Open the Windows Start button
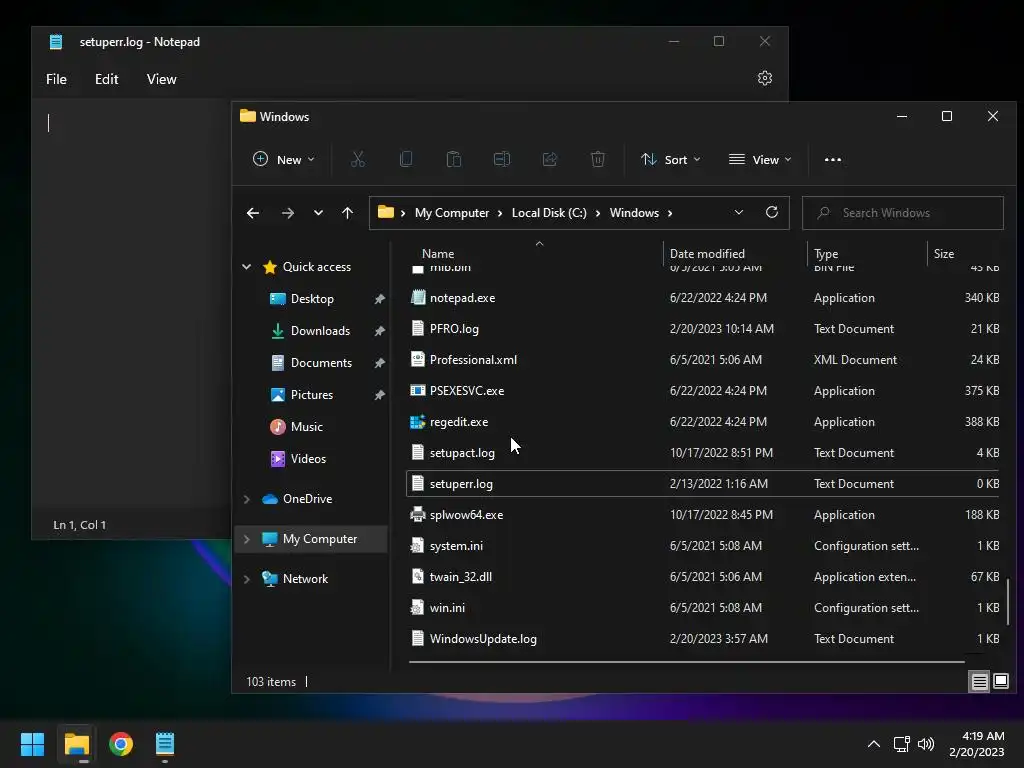The width and height of the screenshot is (1024, 768). [32, 744]
